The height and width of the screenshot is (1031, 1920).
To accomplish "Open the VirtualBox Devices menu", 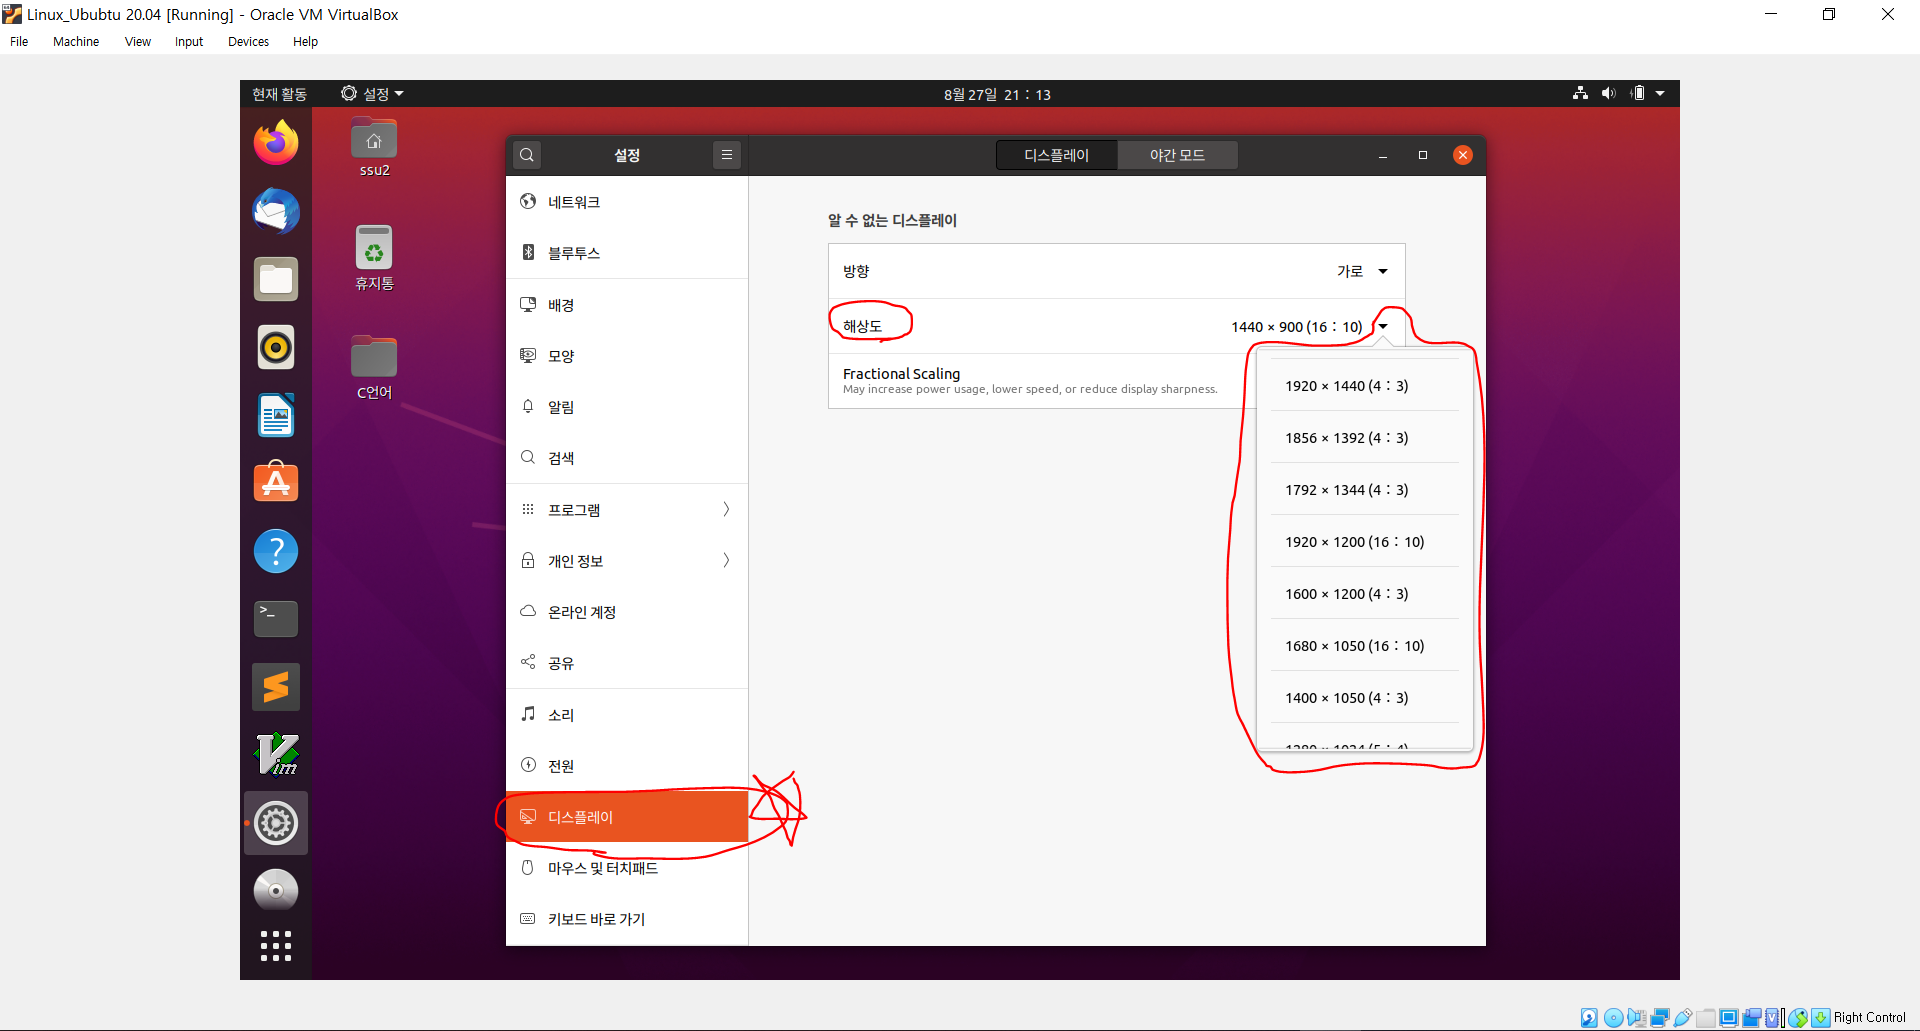I will (x=248, y=42).
